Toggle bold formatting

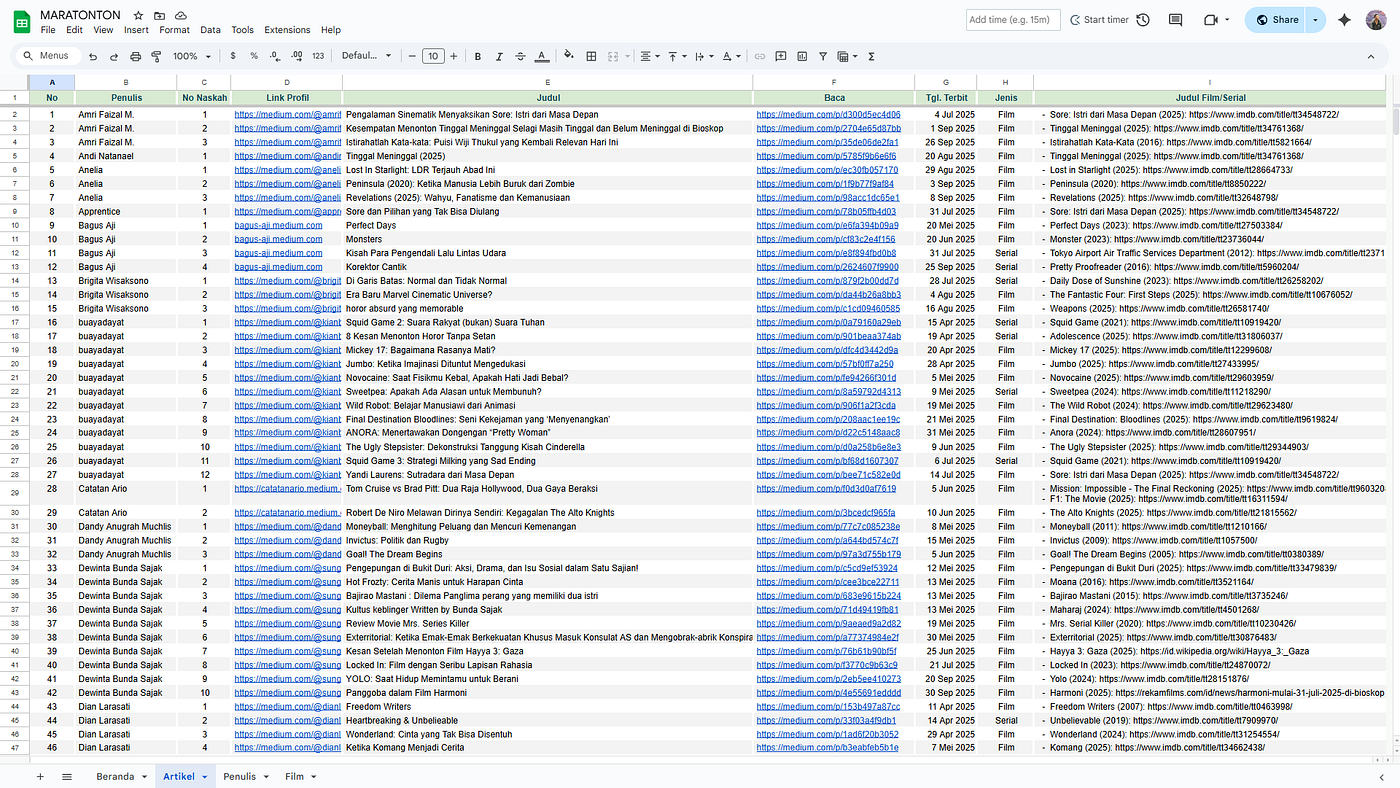pos(478,56)
